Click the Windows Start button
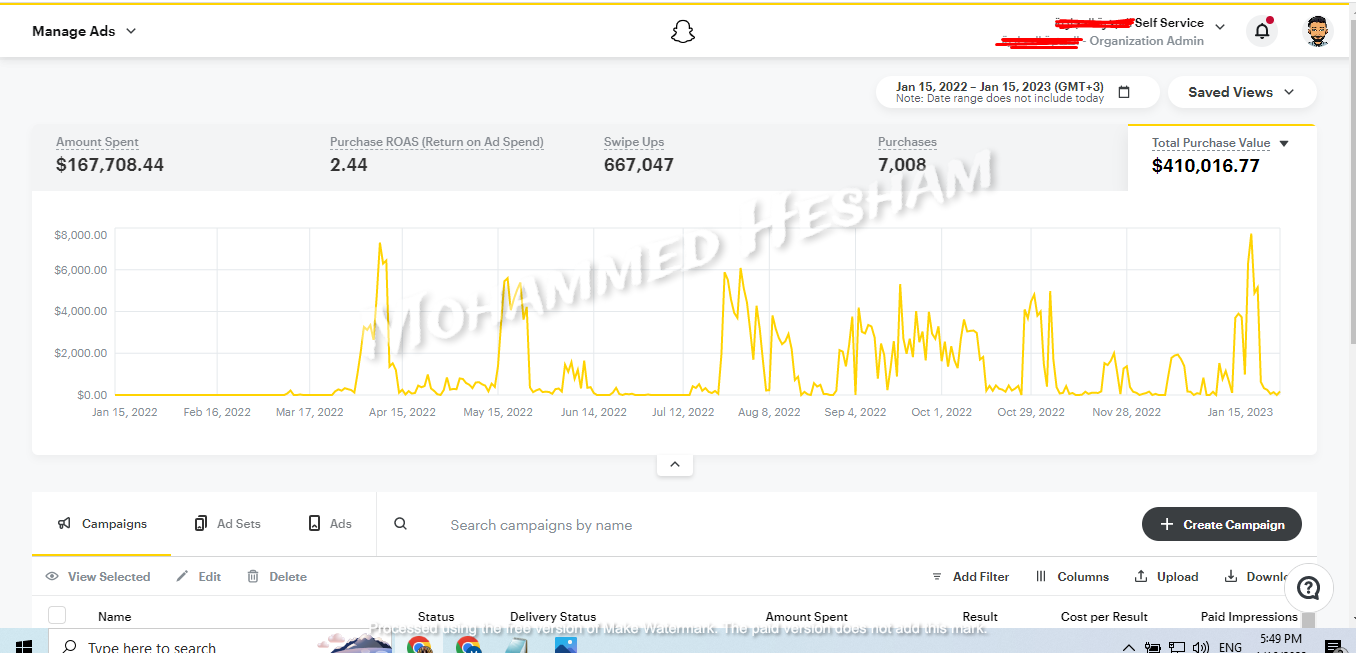The height and width of the screenshot is (653, 1356). pos(24,646)
